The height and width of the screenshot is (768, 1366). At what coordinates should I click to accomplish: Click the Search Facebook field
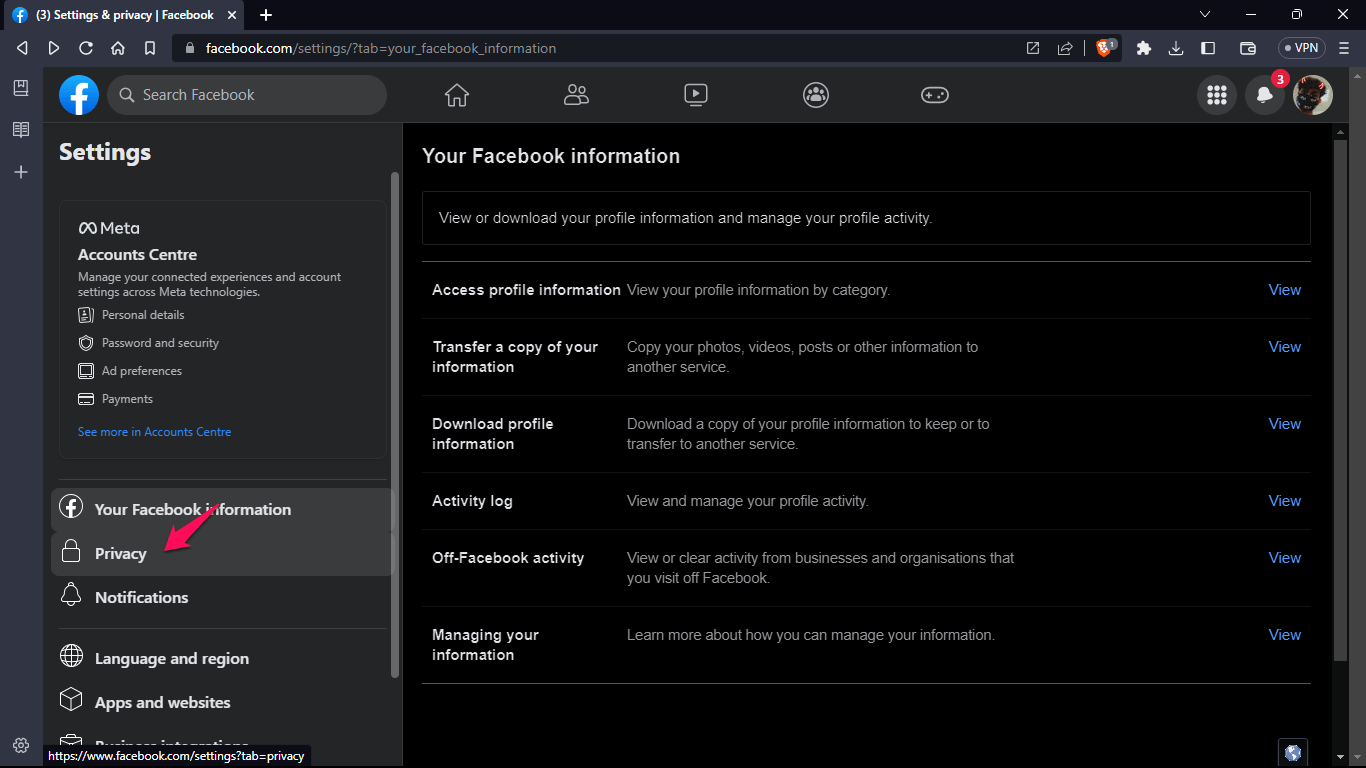pos(247,95)
